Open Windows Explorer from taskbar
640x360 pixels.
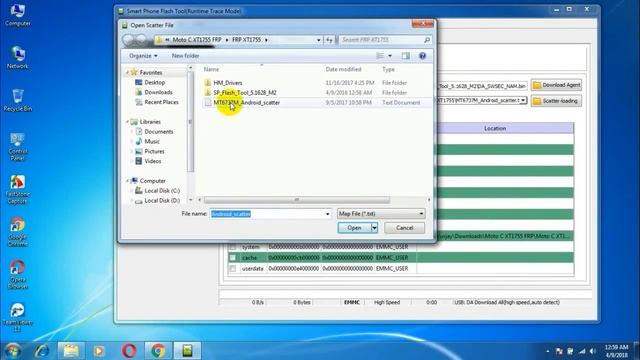point(71,351)
